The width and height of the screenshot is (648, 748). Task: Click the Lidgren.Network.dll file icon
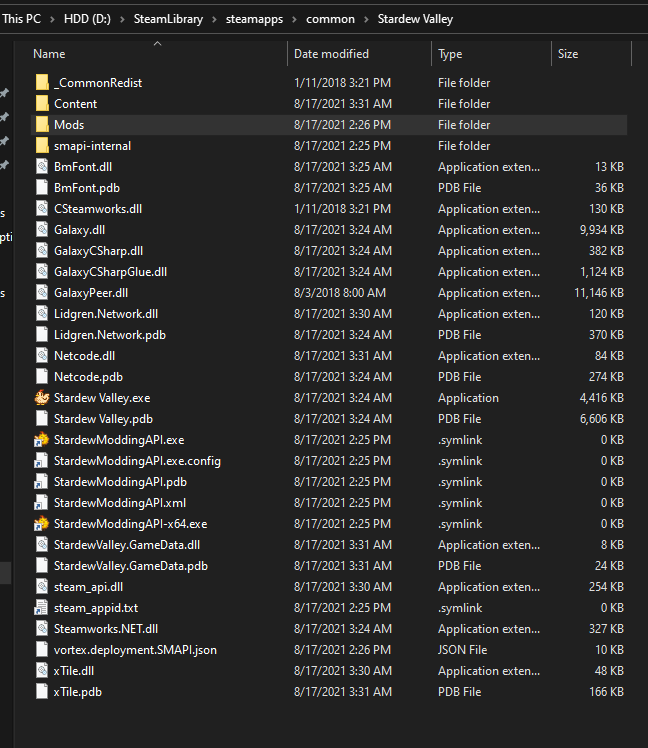click(42, 313)
